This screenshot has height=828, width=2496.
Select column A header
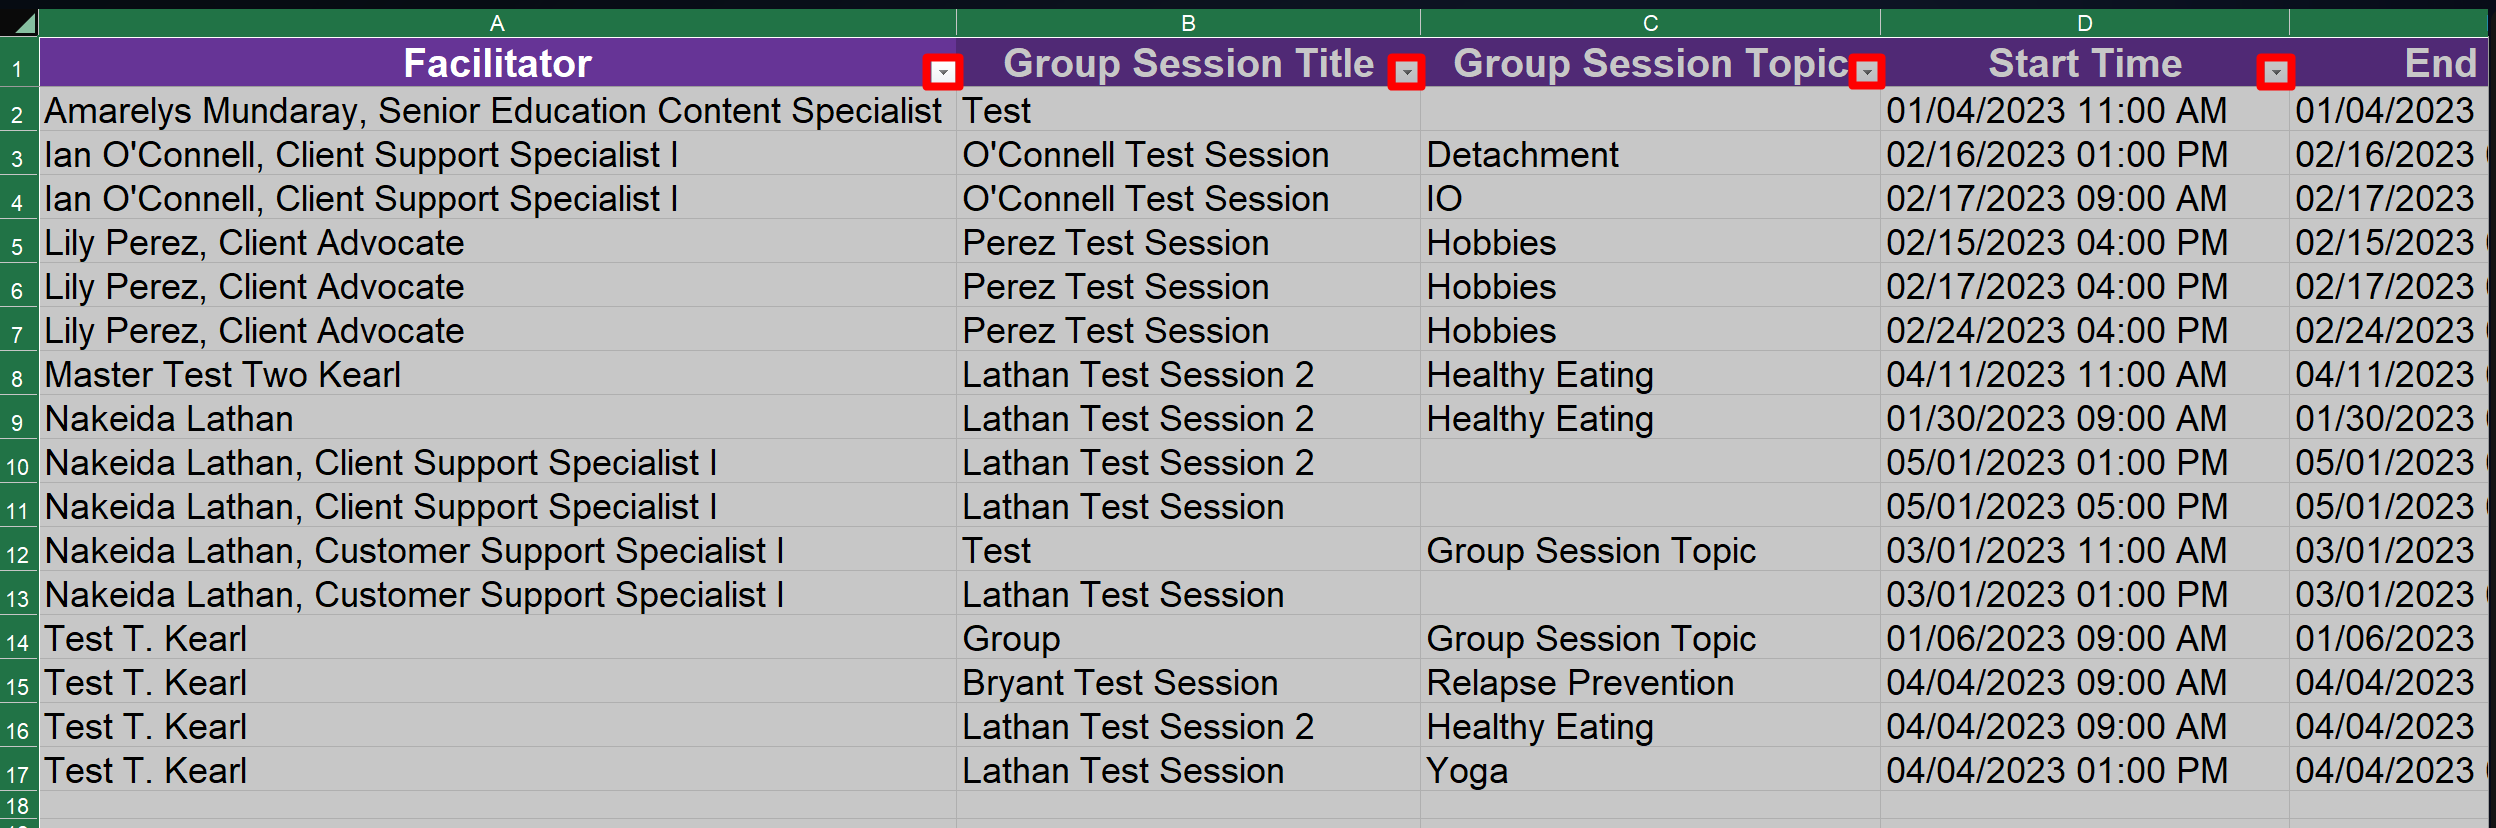point(497,23)
